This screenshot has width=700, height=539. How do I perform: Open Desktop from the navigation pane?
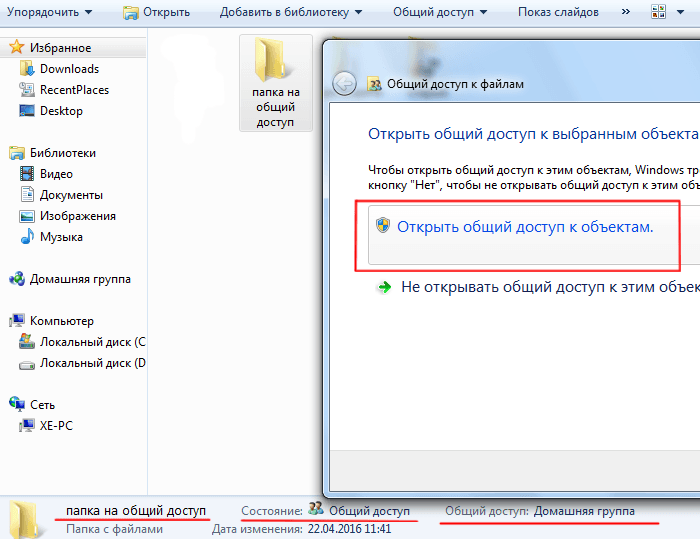pos(60,111)
